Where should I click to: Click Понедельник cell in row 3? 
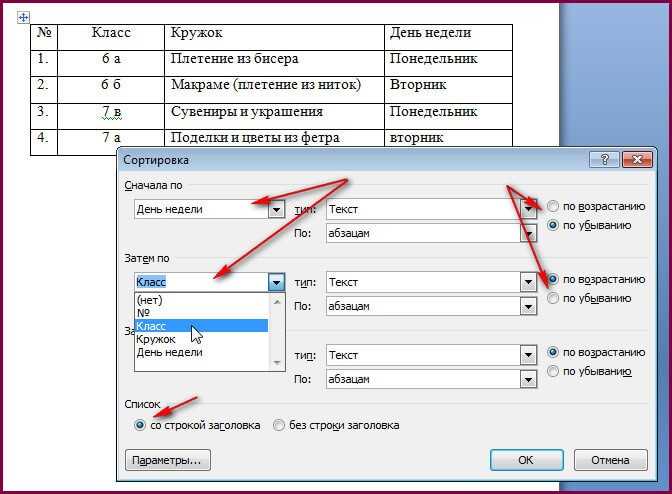[448, 116]
